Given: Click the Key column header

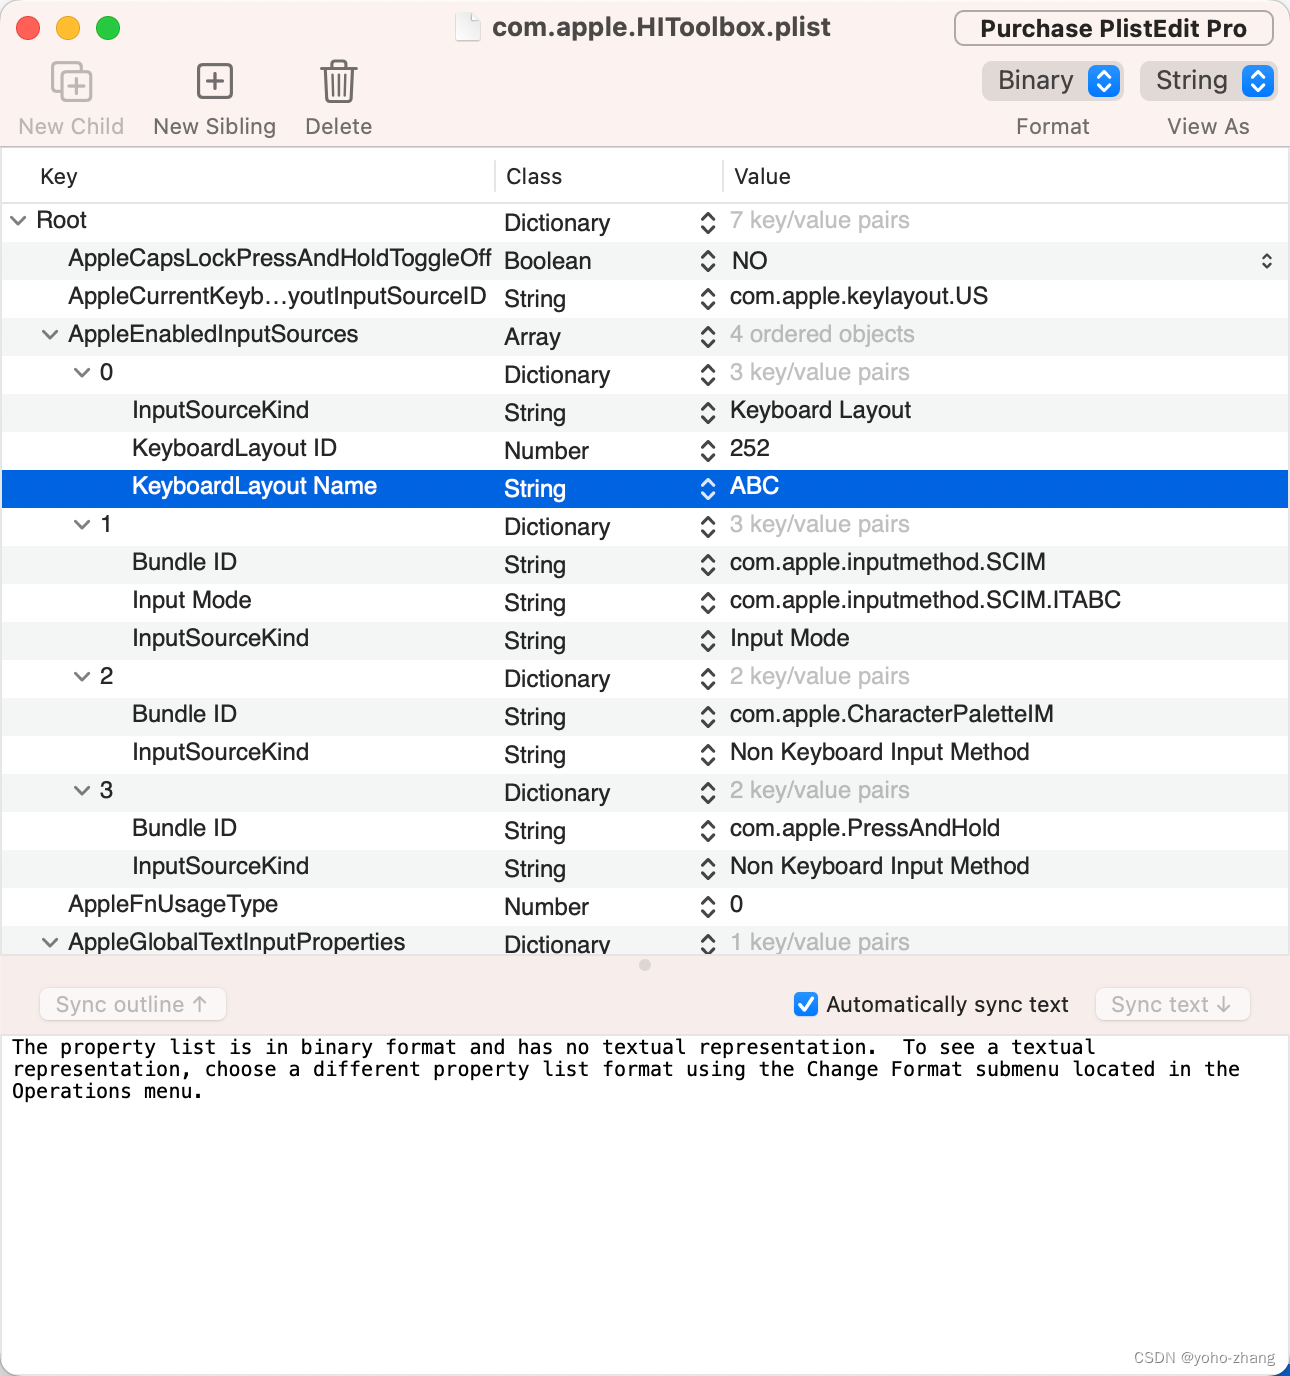Looking at the screenshot, I should click(59, 176).
